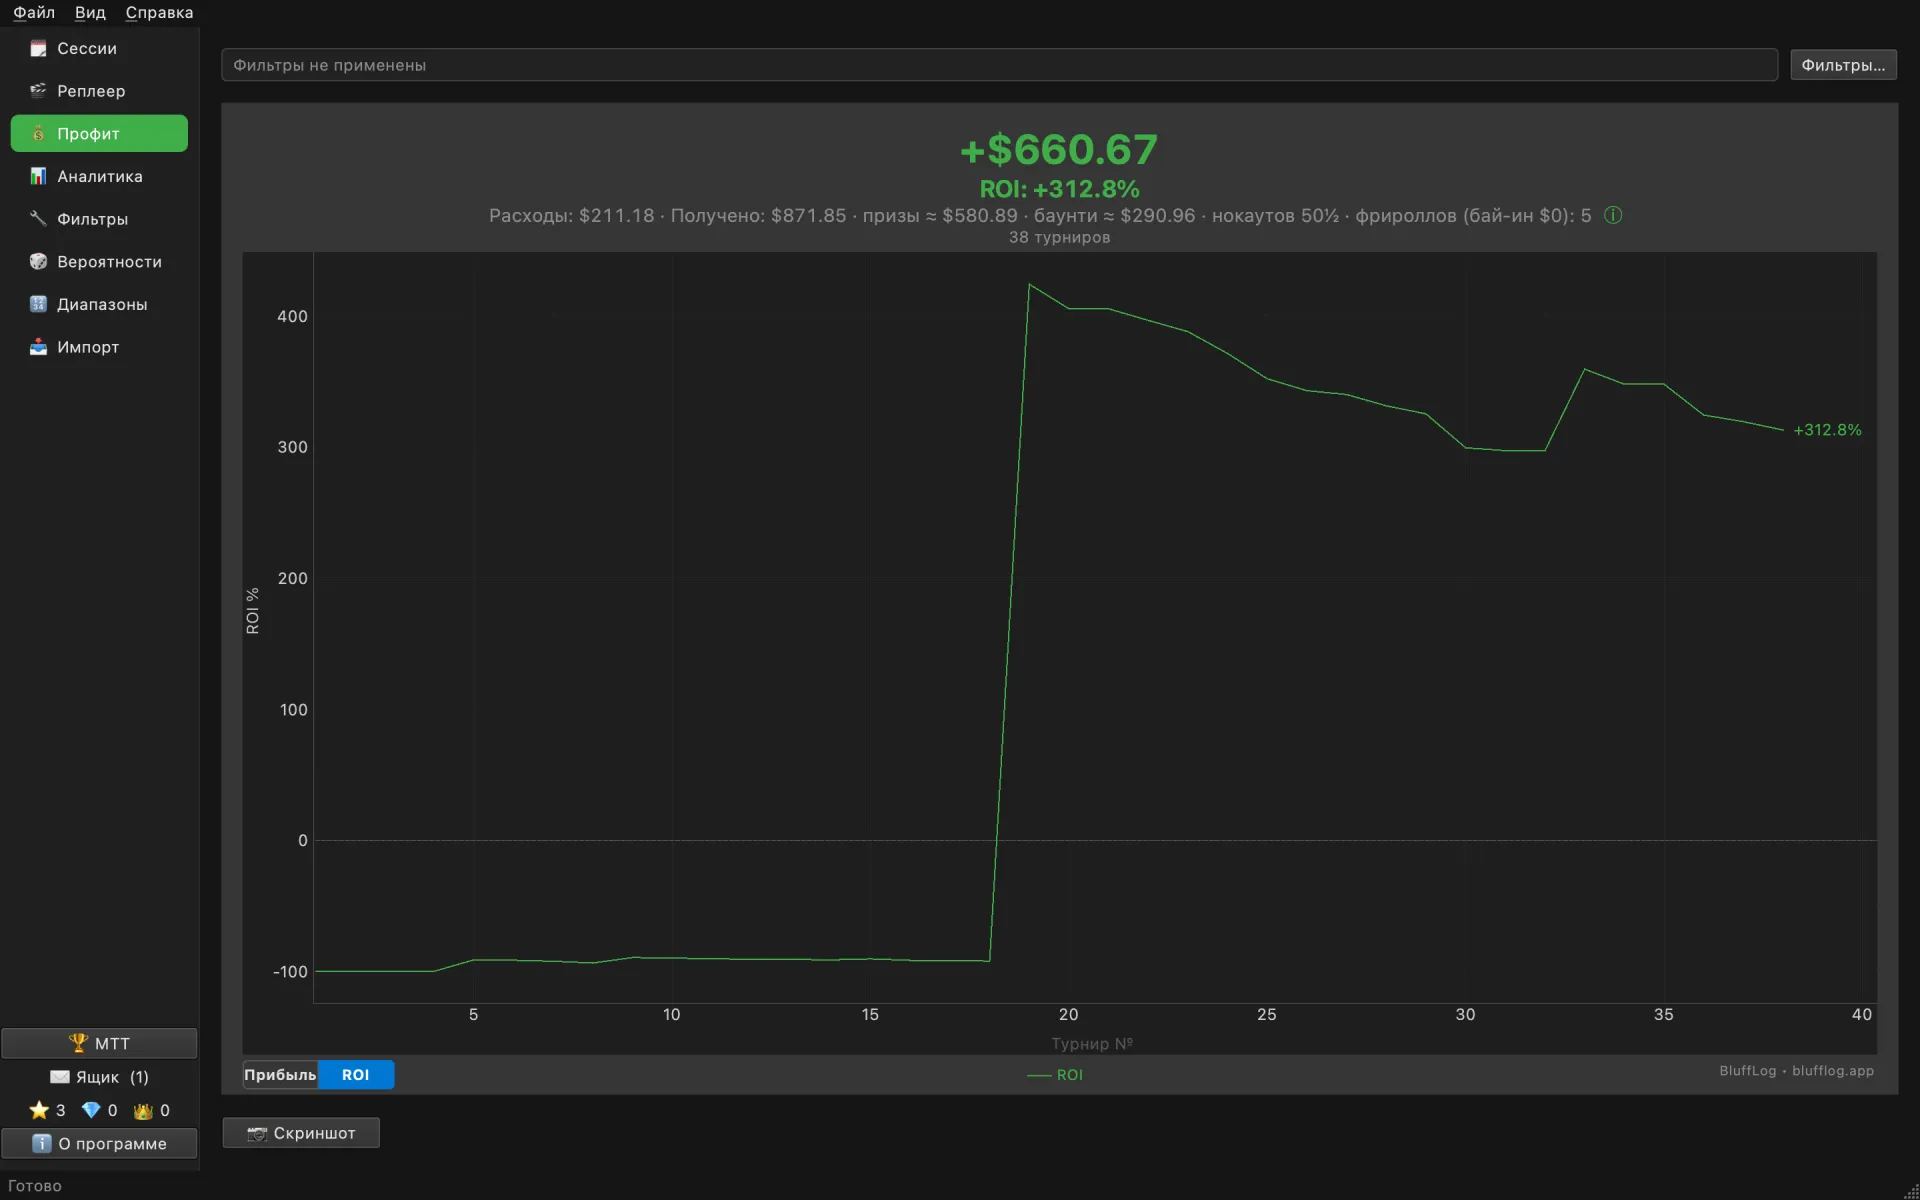Image resolution: width=1920 pixels, height=1200 pixels.
Task: Click the +312.8% end-of-line label
Action: point(1827,430)
